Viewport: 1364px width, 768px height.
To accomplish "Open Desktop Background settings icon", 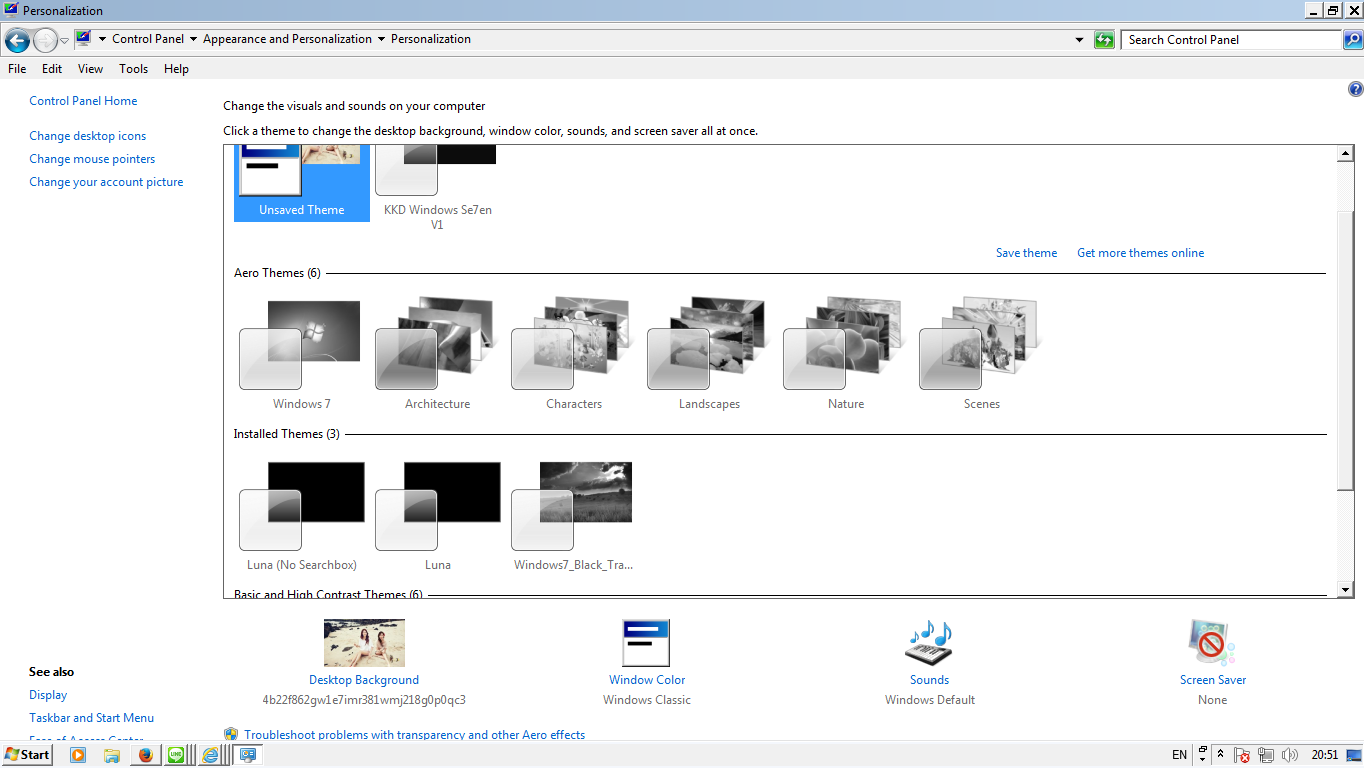I will 364,642.
